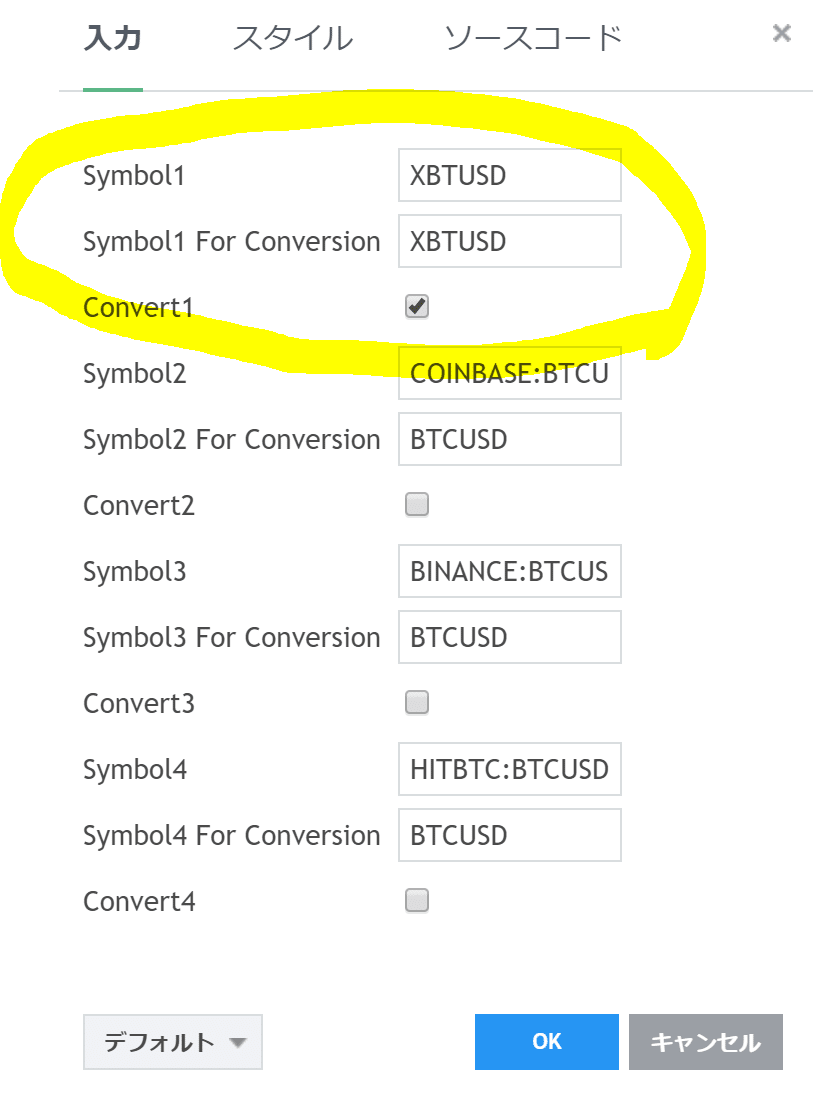Open the デフォルト dropdown menu
The width and height of the screenshot is (813, 1101).
pyautogui.click(x=173, y=1042)
